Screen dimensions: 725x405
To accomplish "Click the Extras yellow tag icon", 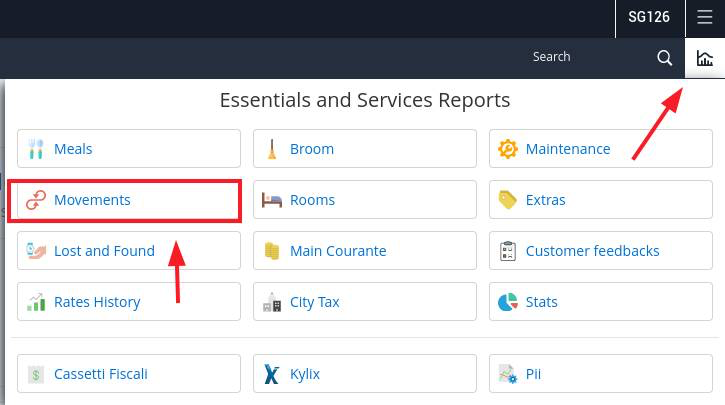I will tap(508, 200).
